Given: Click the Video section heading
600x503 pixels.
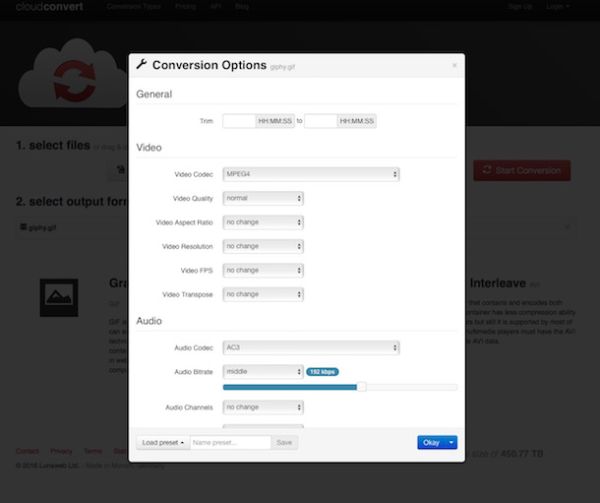Looking at the screenshot, I should point(149,148).
